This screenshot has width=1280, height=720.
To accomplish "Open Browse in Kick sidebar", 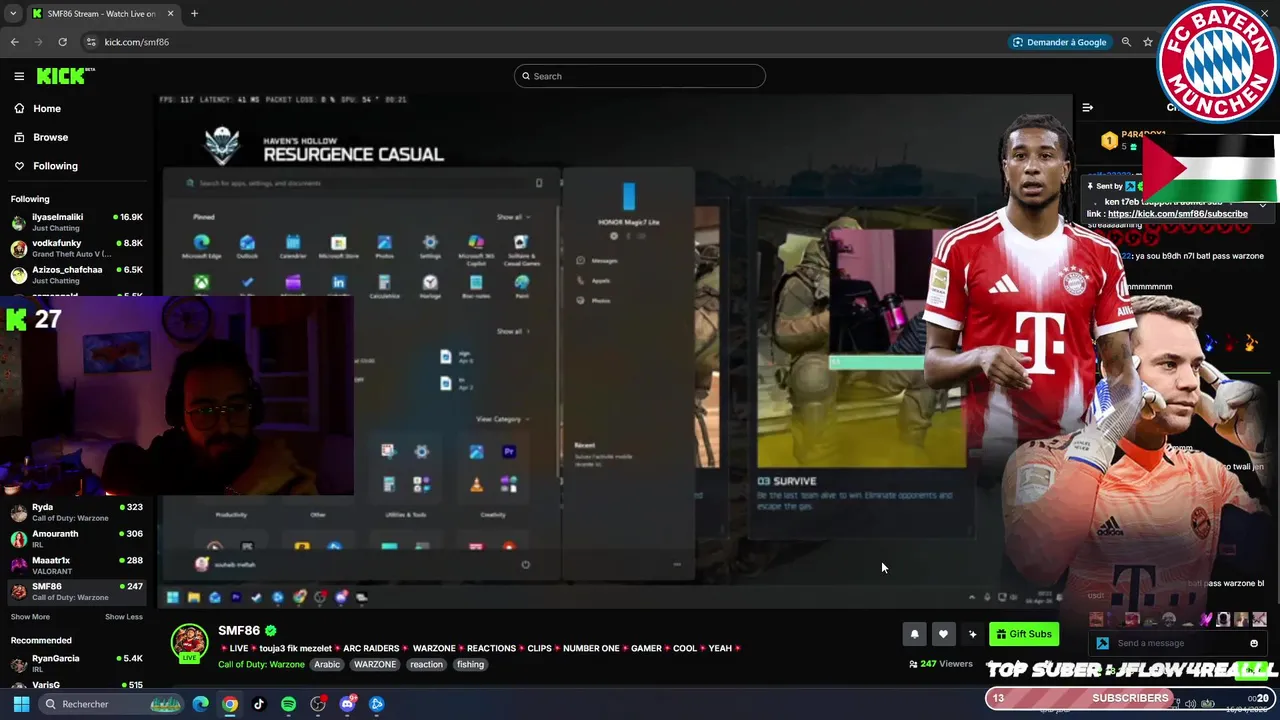I will [x=50, y=137].
